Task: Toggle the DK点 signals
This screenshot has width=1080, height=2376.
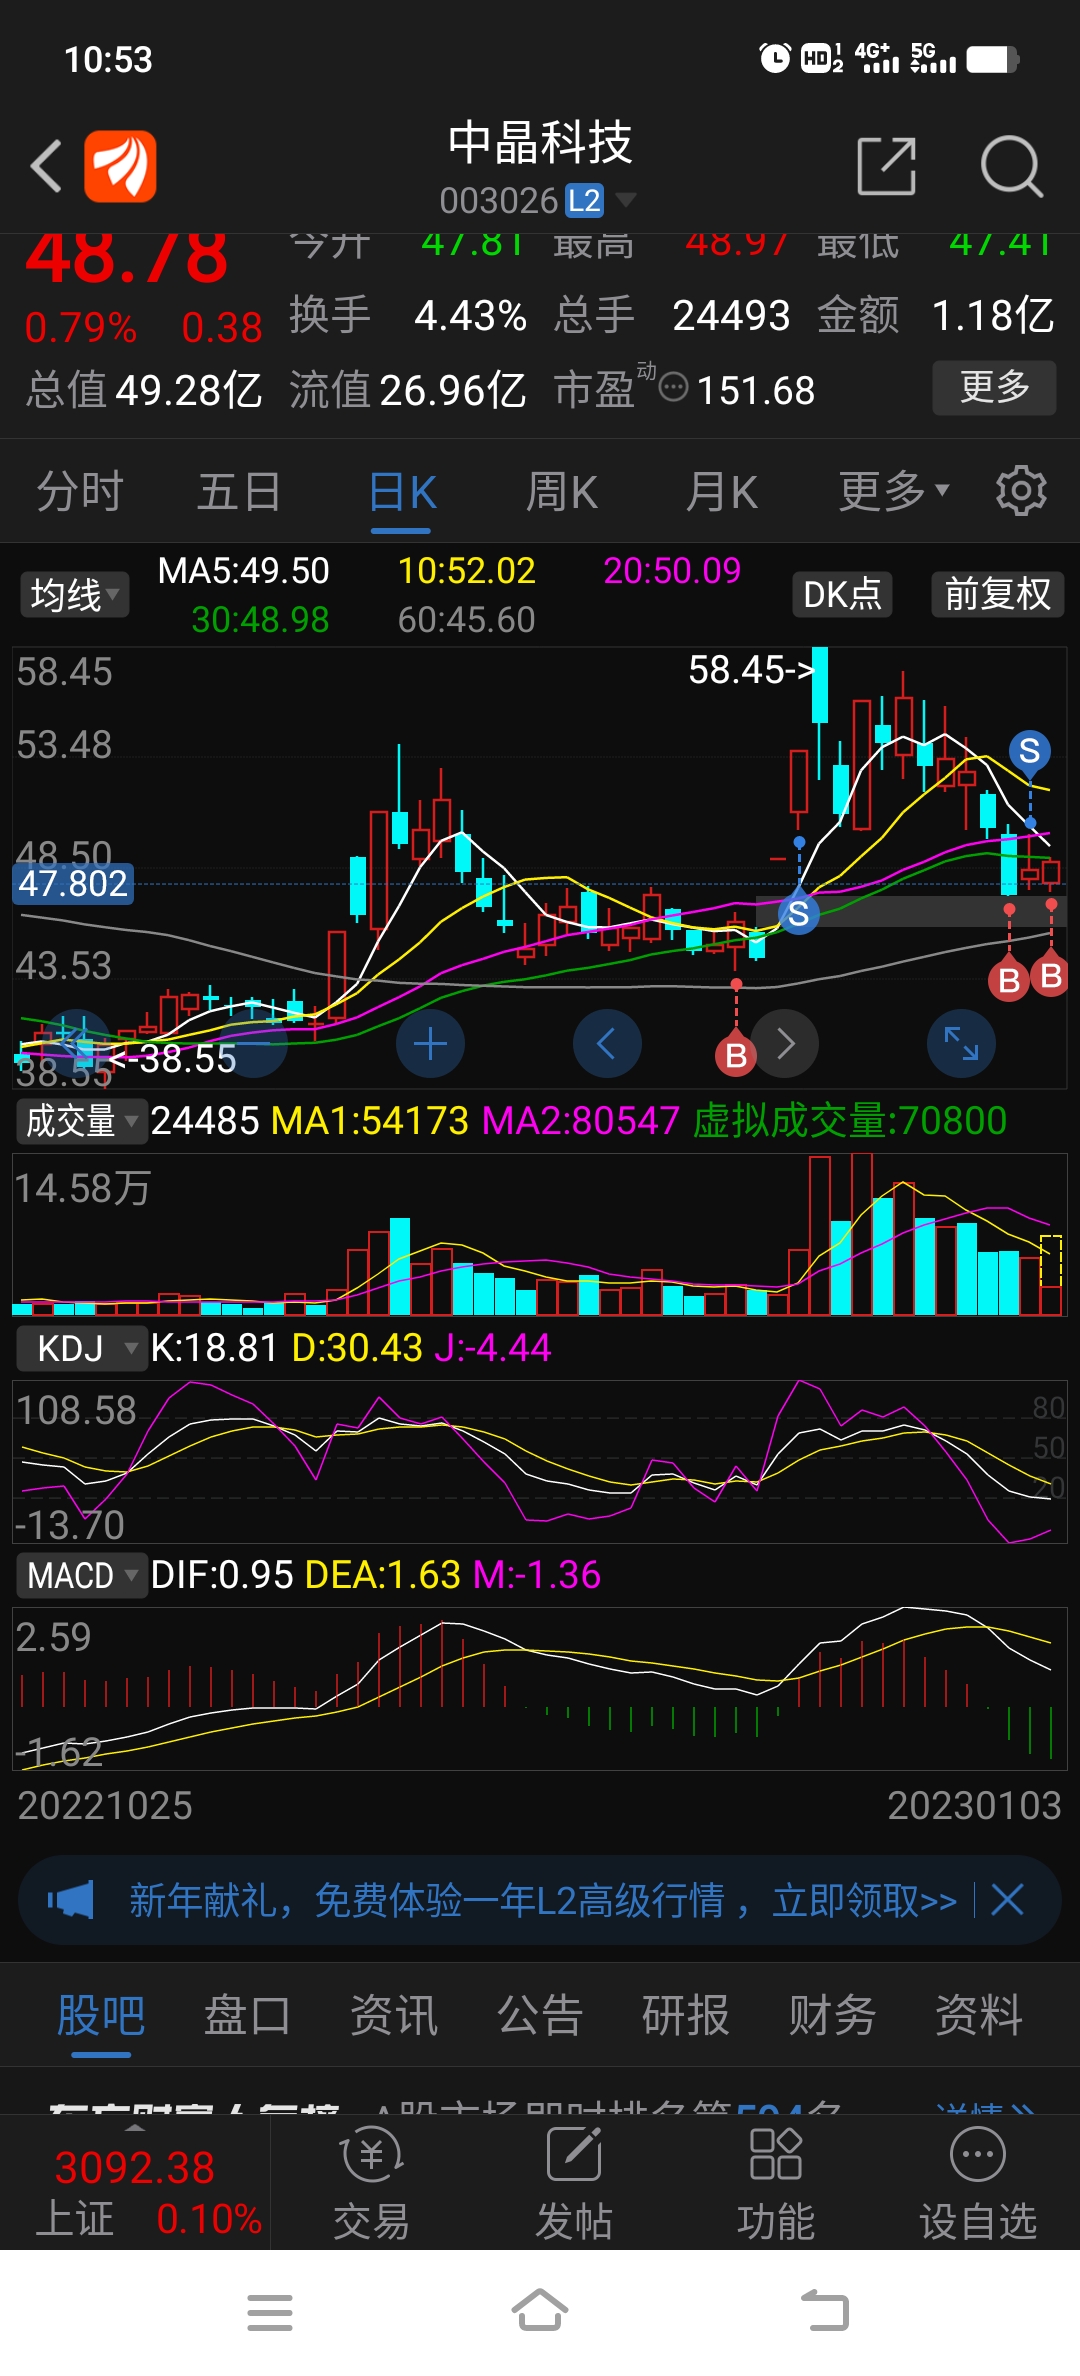Action: point(842,594)
